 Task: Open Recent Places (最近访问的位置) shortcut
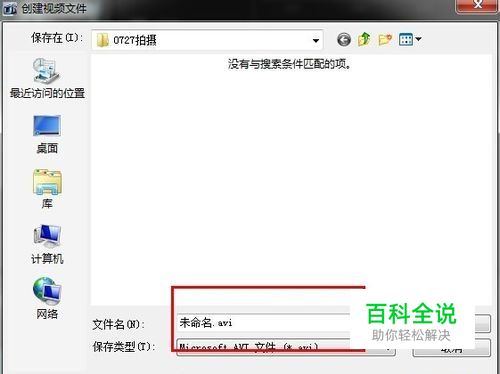click(x=47, y=78)
